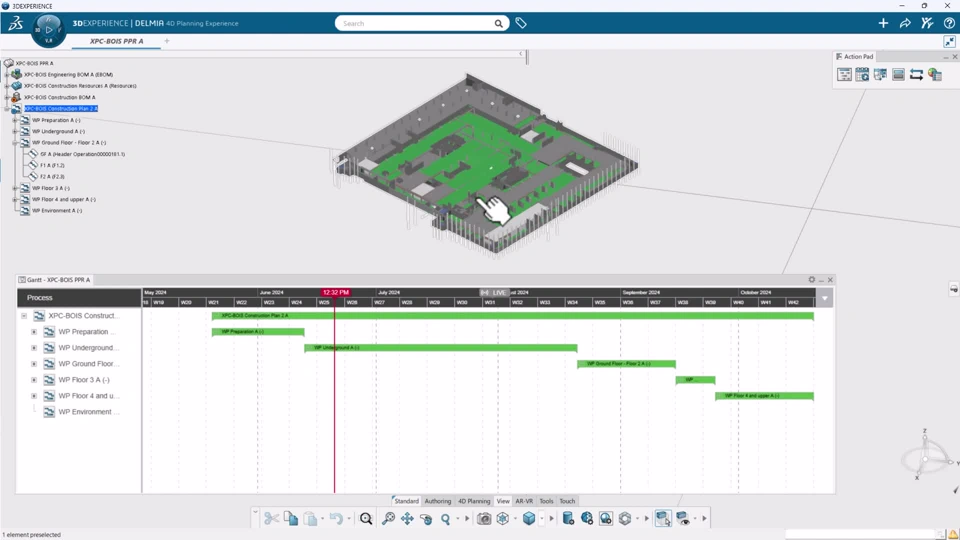Image resolution: width=960 pixels, height=540 pixels.
Task: Click the Rotate view icon
Action: pyautogui.click(x=426, y=519)
